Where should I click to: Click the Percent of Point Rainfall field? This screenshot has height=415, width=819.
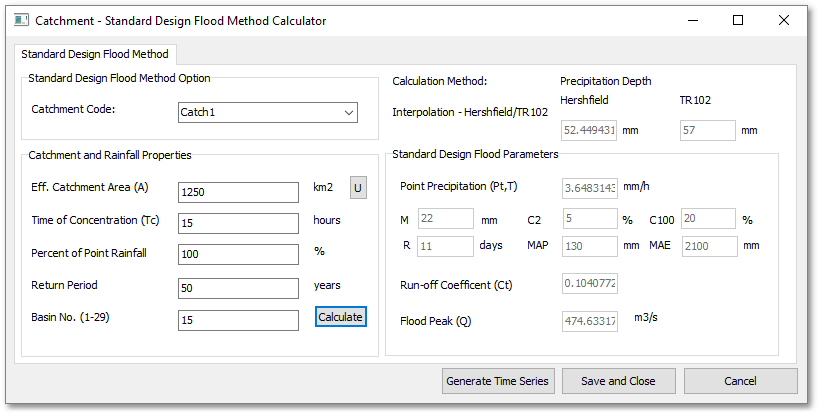[238, 254]
